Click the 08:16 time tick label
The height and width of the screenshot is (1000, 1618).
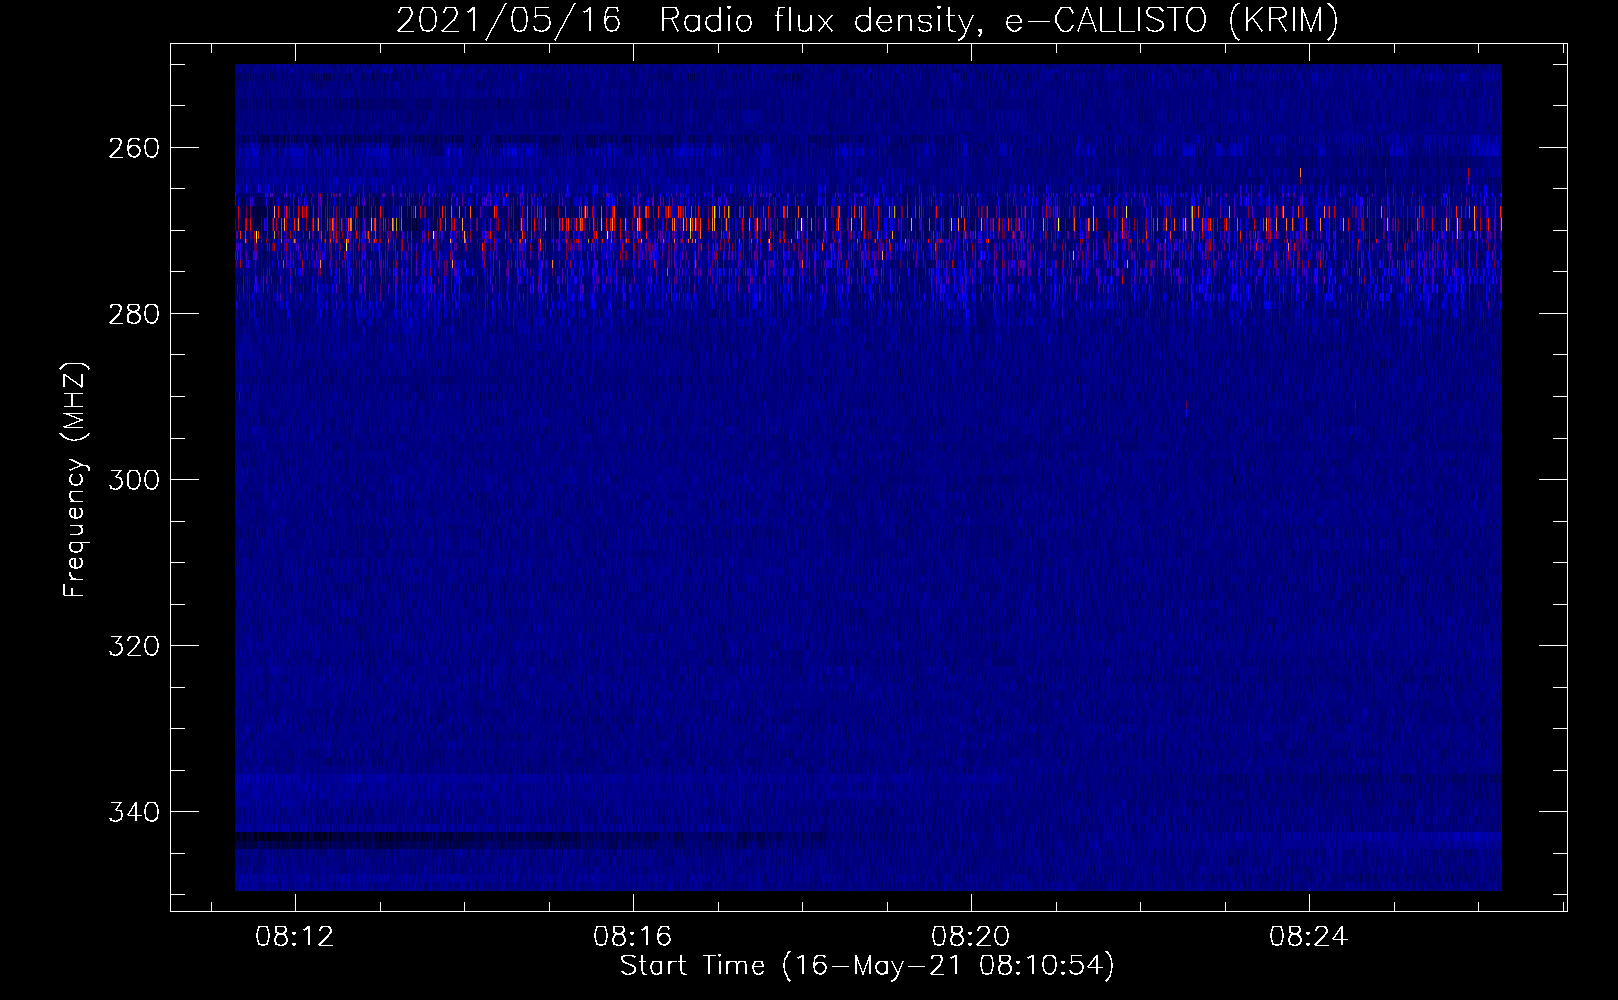(x=633, y=937)
